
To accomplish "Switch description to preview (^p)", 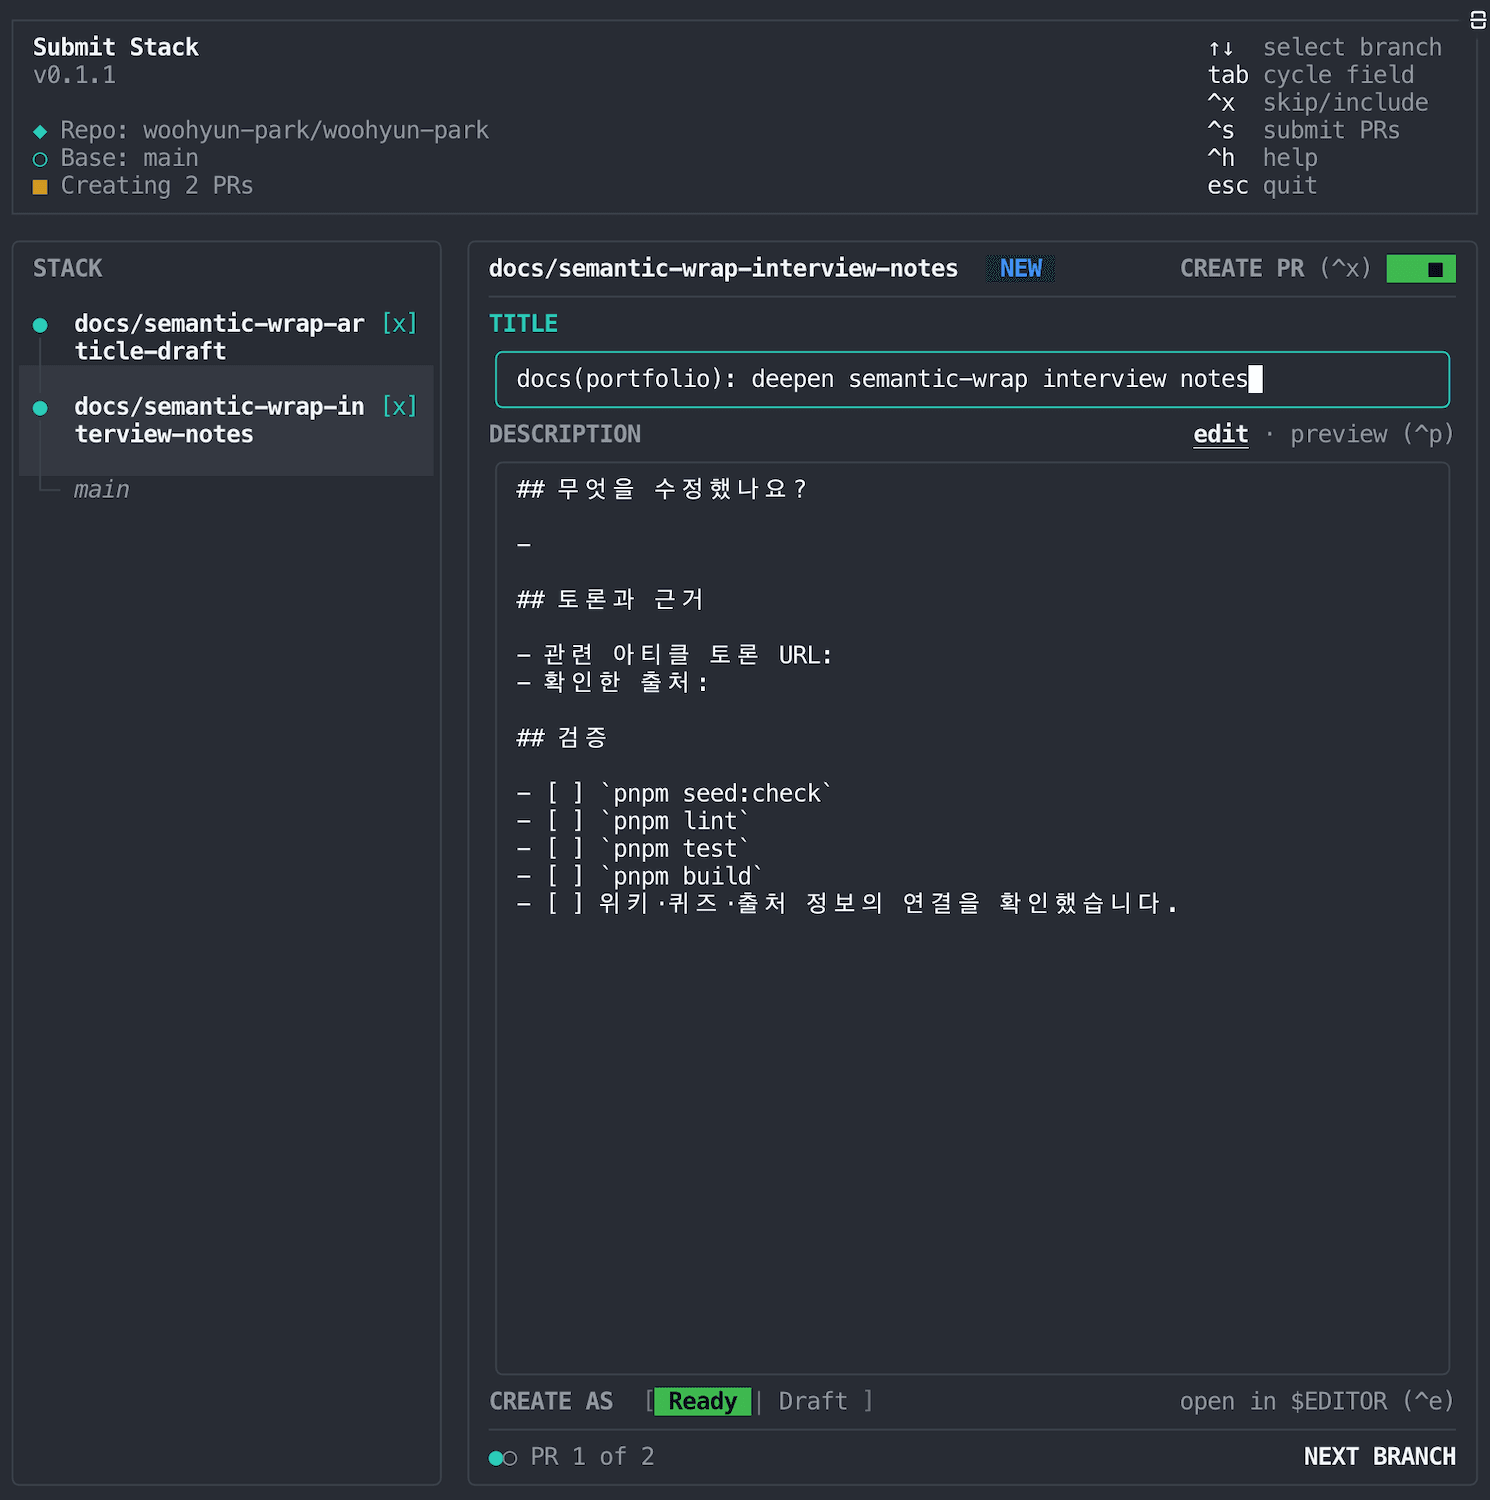I will click(1371, 434).
